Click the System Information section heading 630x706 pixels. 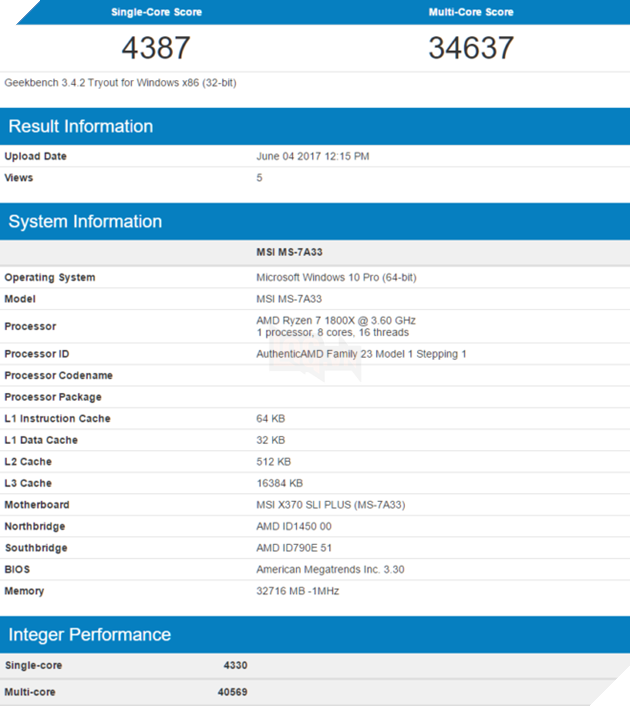click(x=85, y=222)
